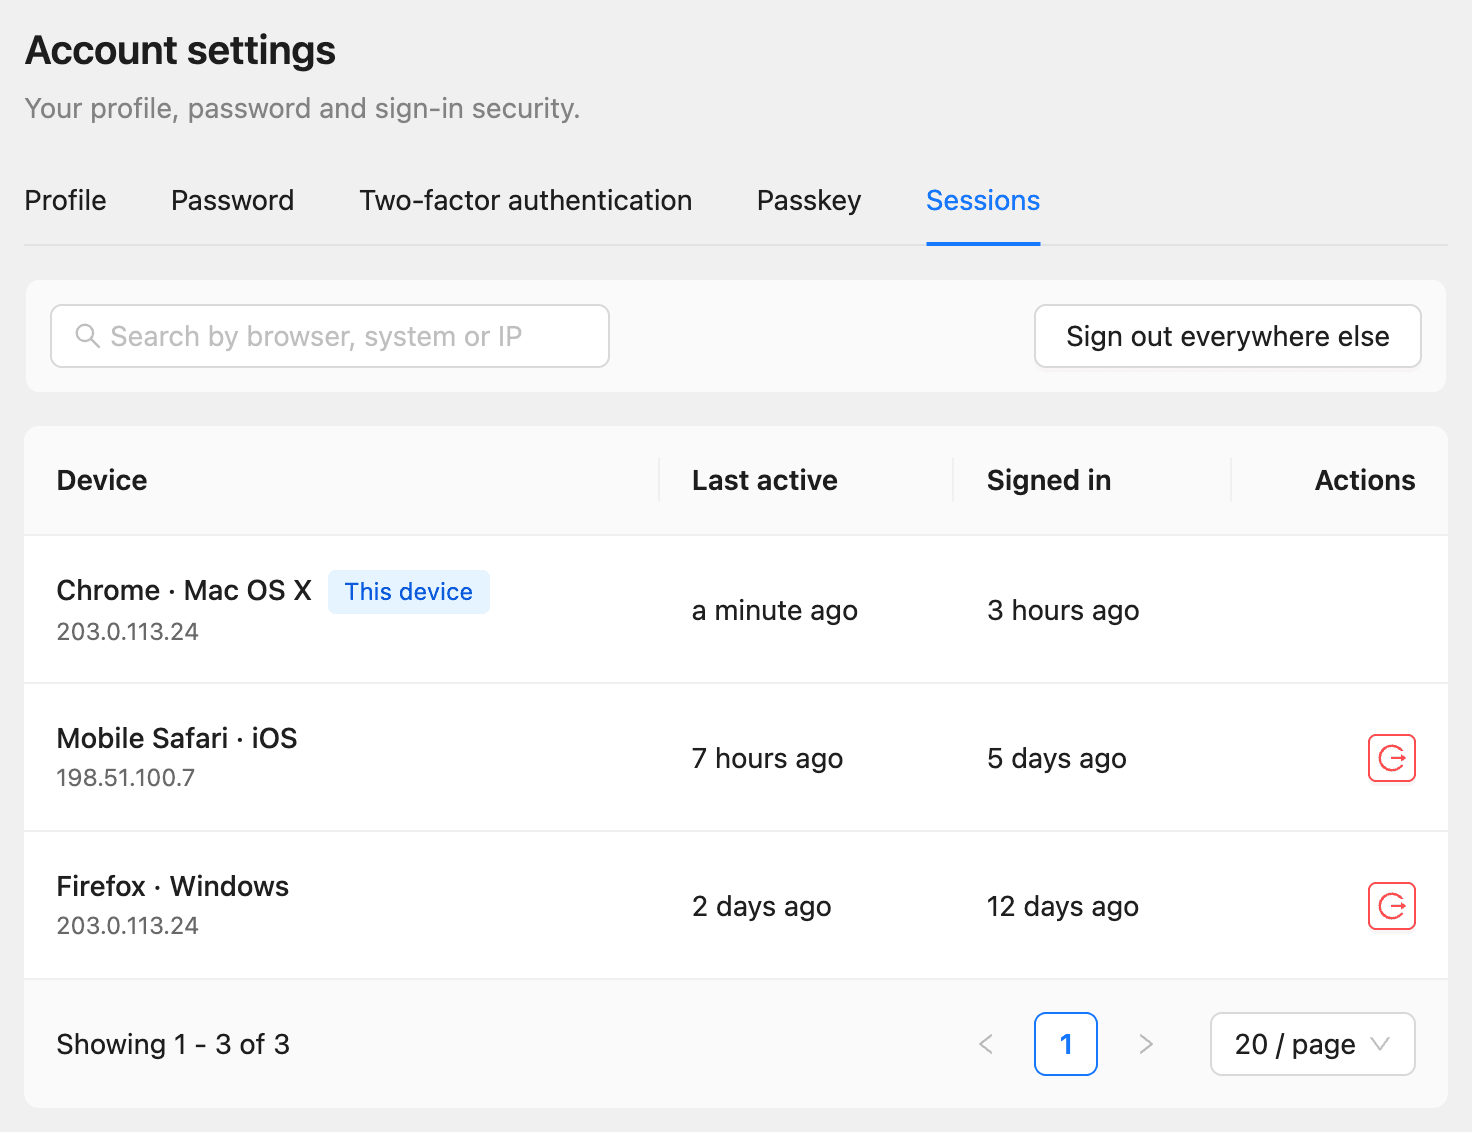Open the Password tab
The image size is (1472, 1132).
point(232,201)
